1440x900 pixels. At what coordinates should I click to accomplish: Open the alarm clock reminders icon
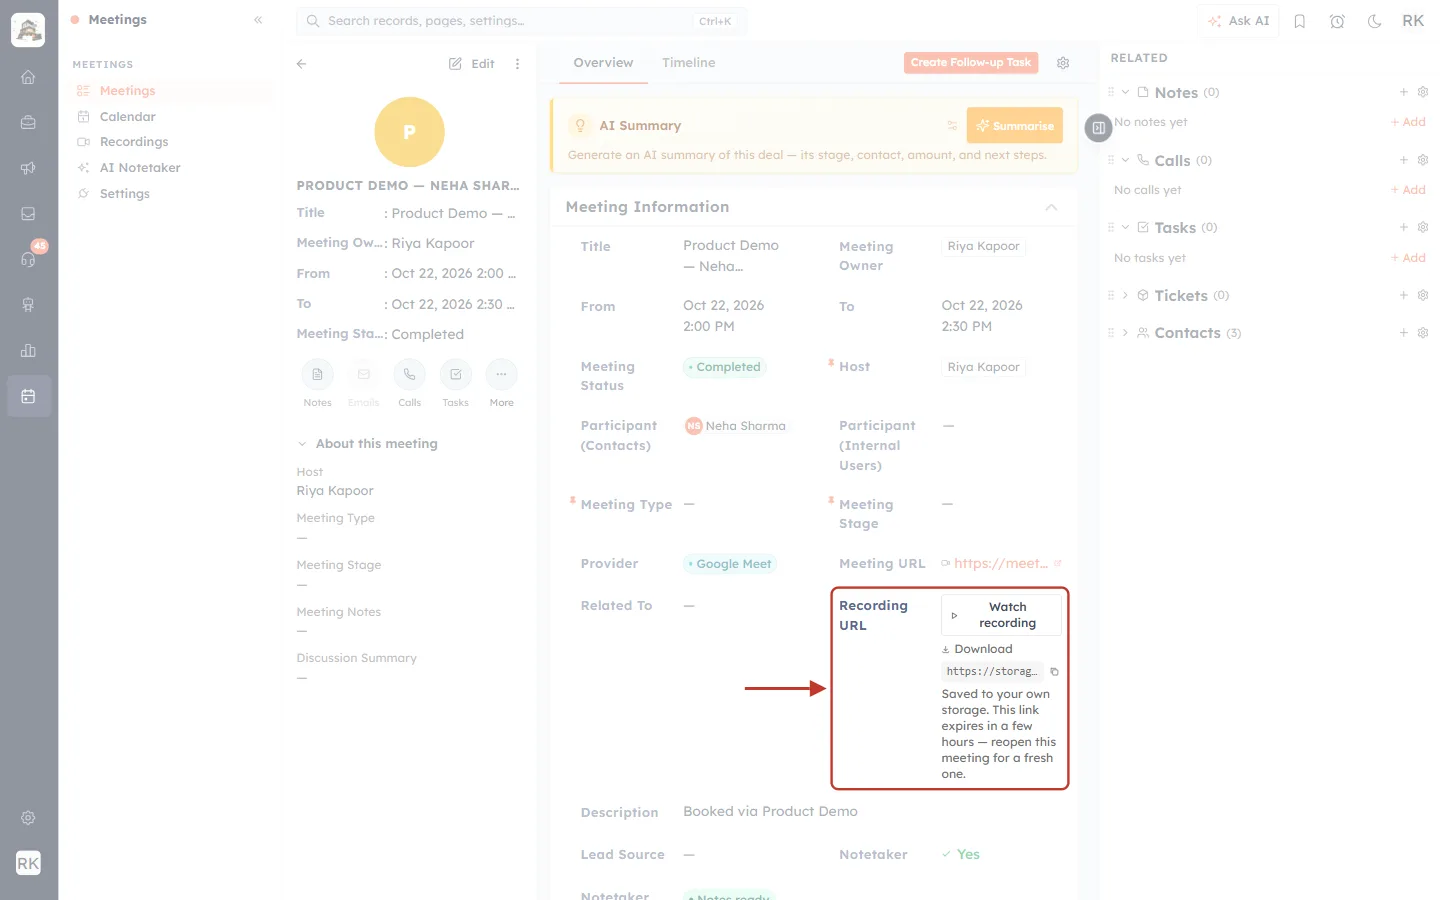coord(1337,21)
